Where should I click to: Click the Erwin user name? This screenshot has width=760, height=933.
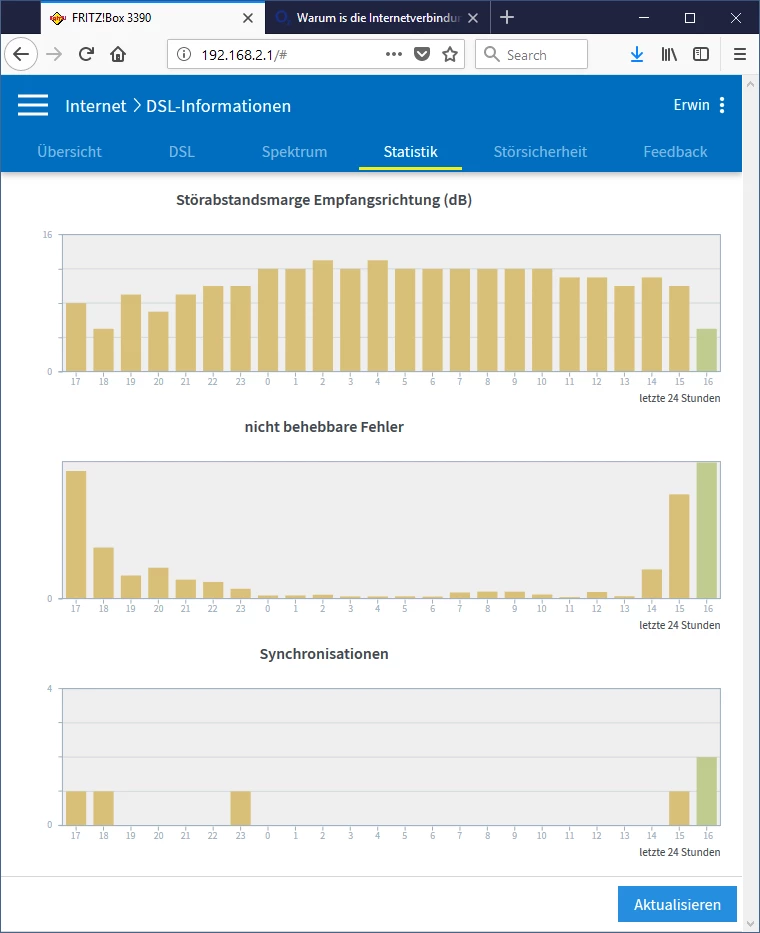[692, 105]
